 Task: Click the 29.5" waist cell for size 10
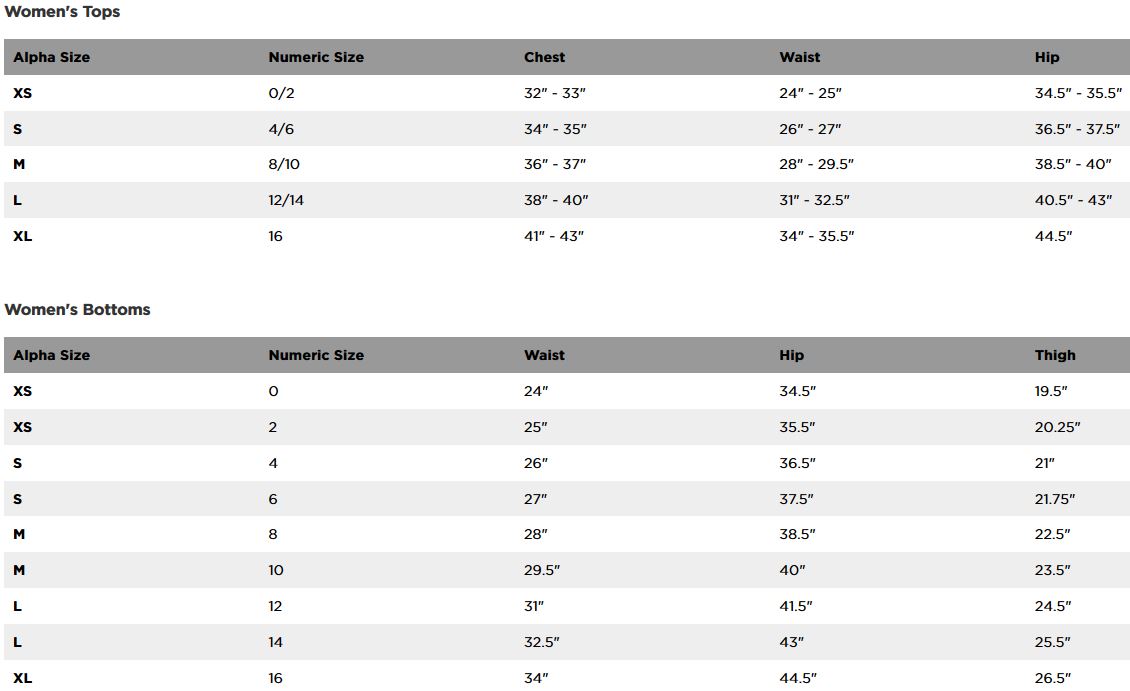tap(542, 570)
